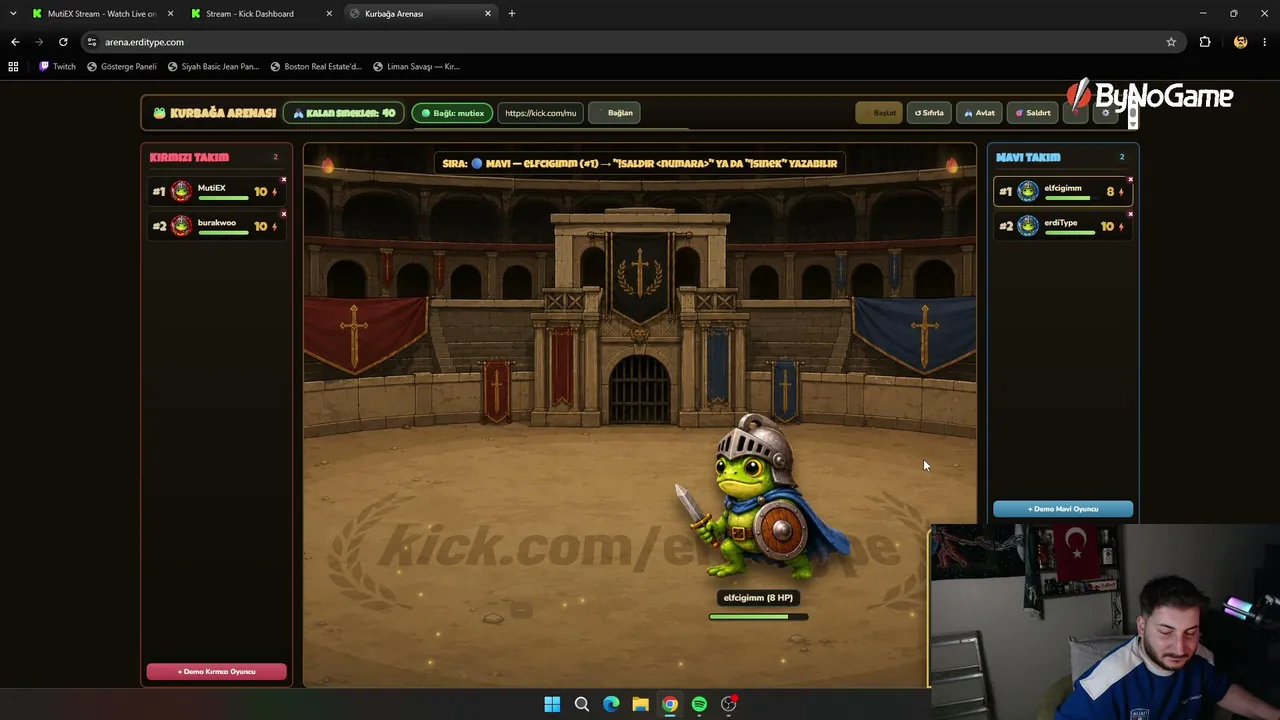Open the Gösterge Paneli bookmark

coord(122,67)
